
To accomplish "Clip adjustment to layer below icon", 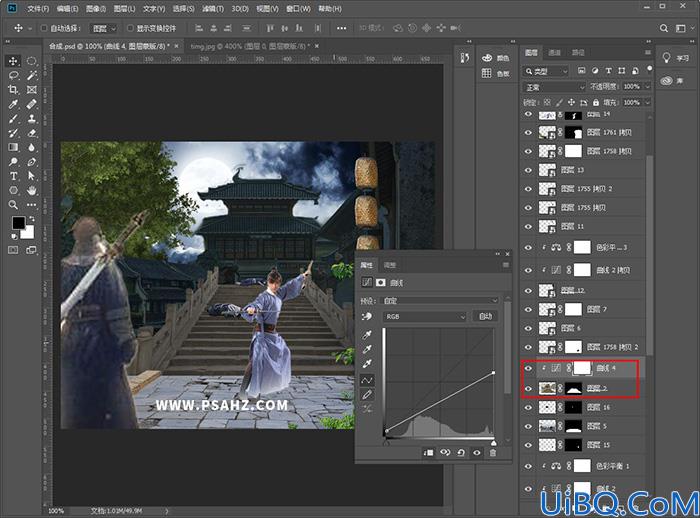I will [428, 453].
